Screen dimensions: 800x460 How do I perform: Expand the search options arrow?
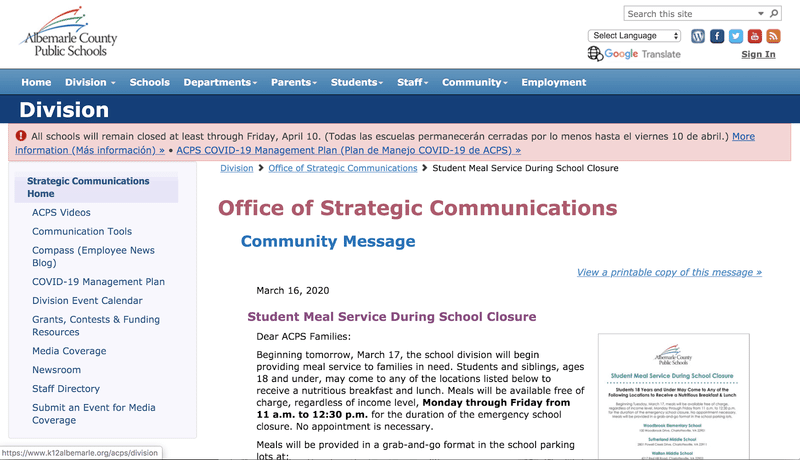coord(761,13)
